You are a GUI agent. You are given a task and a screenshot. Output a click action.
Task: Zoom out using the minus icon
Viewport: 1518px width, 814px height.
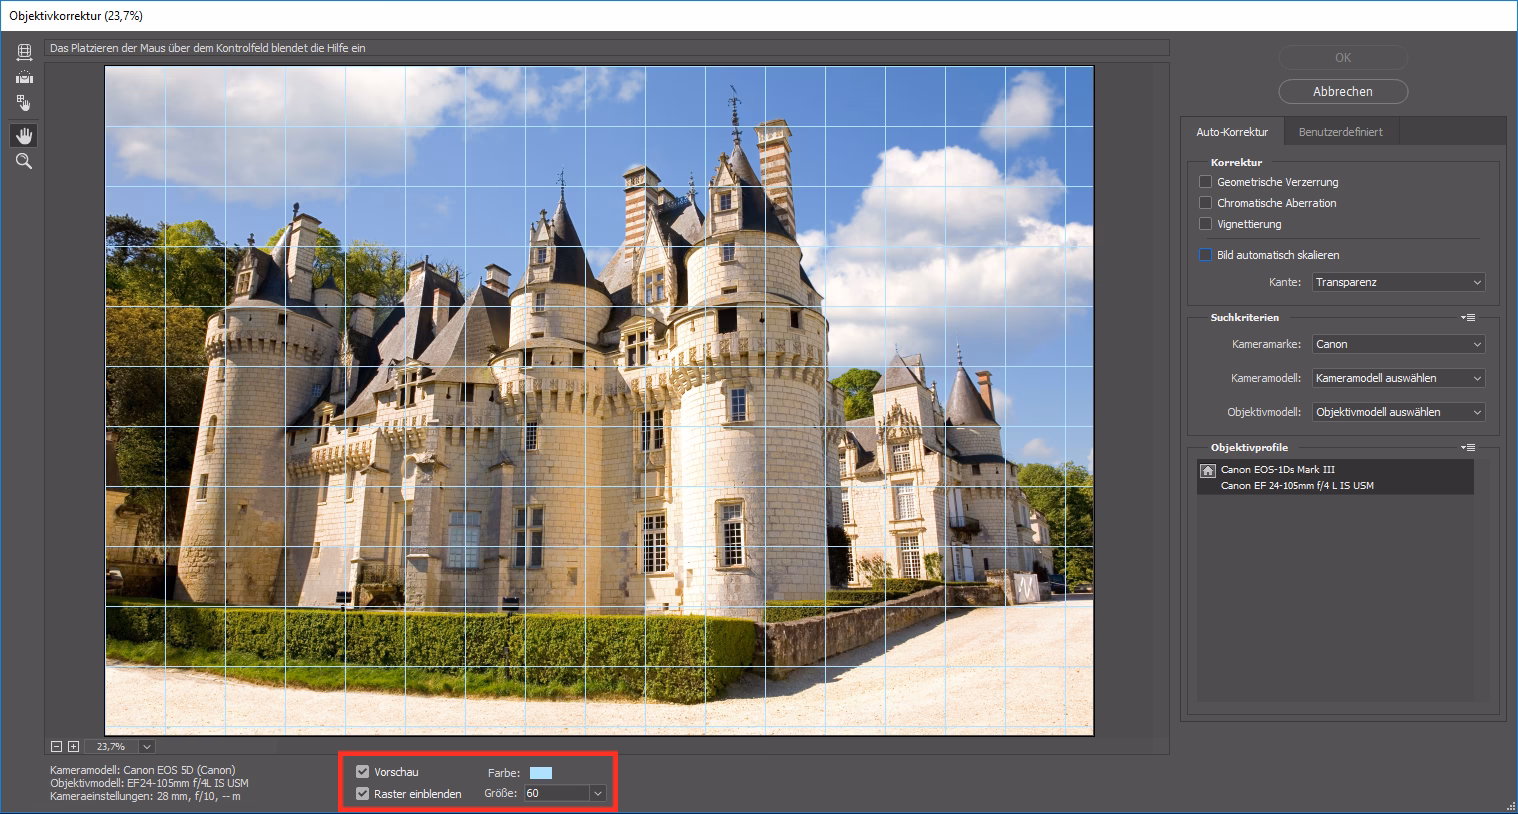point(56,745)
